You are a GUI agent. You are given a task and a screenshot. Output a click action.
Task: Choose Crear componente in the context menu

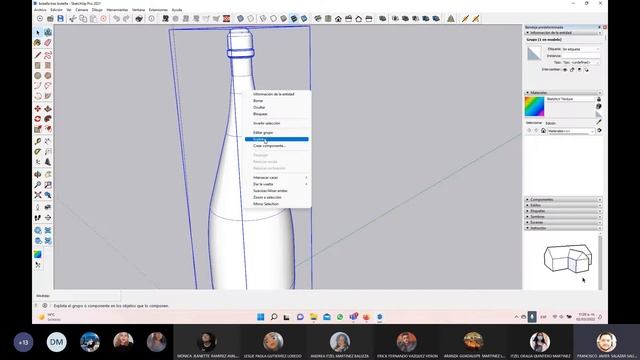(277, 146)
